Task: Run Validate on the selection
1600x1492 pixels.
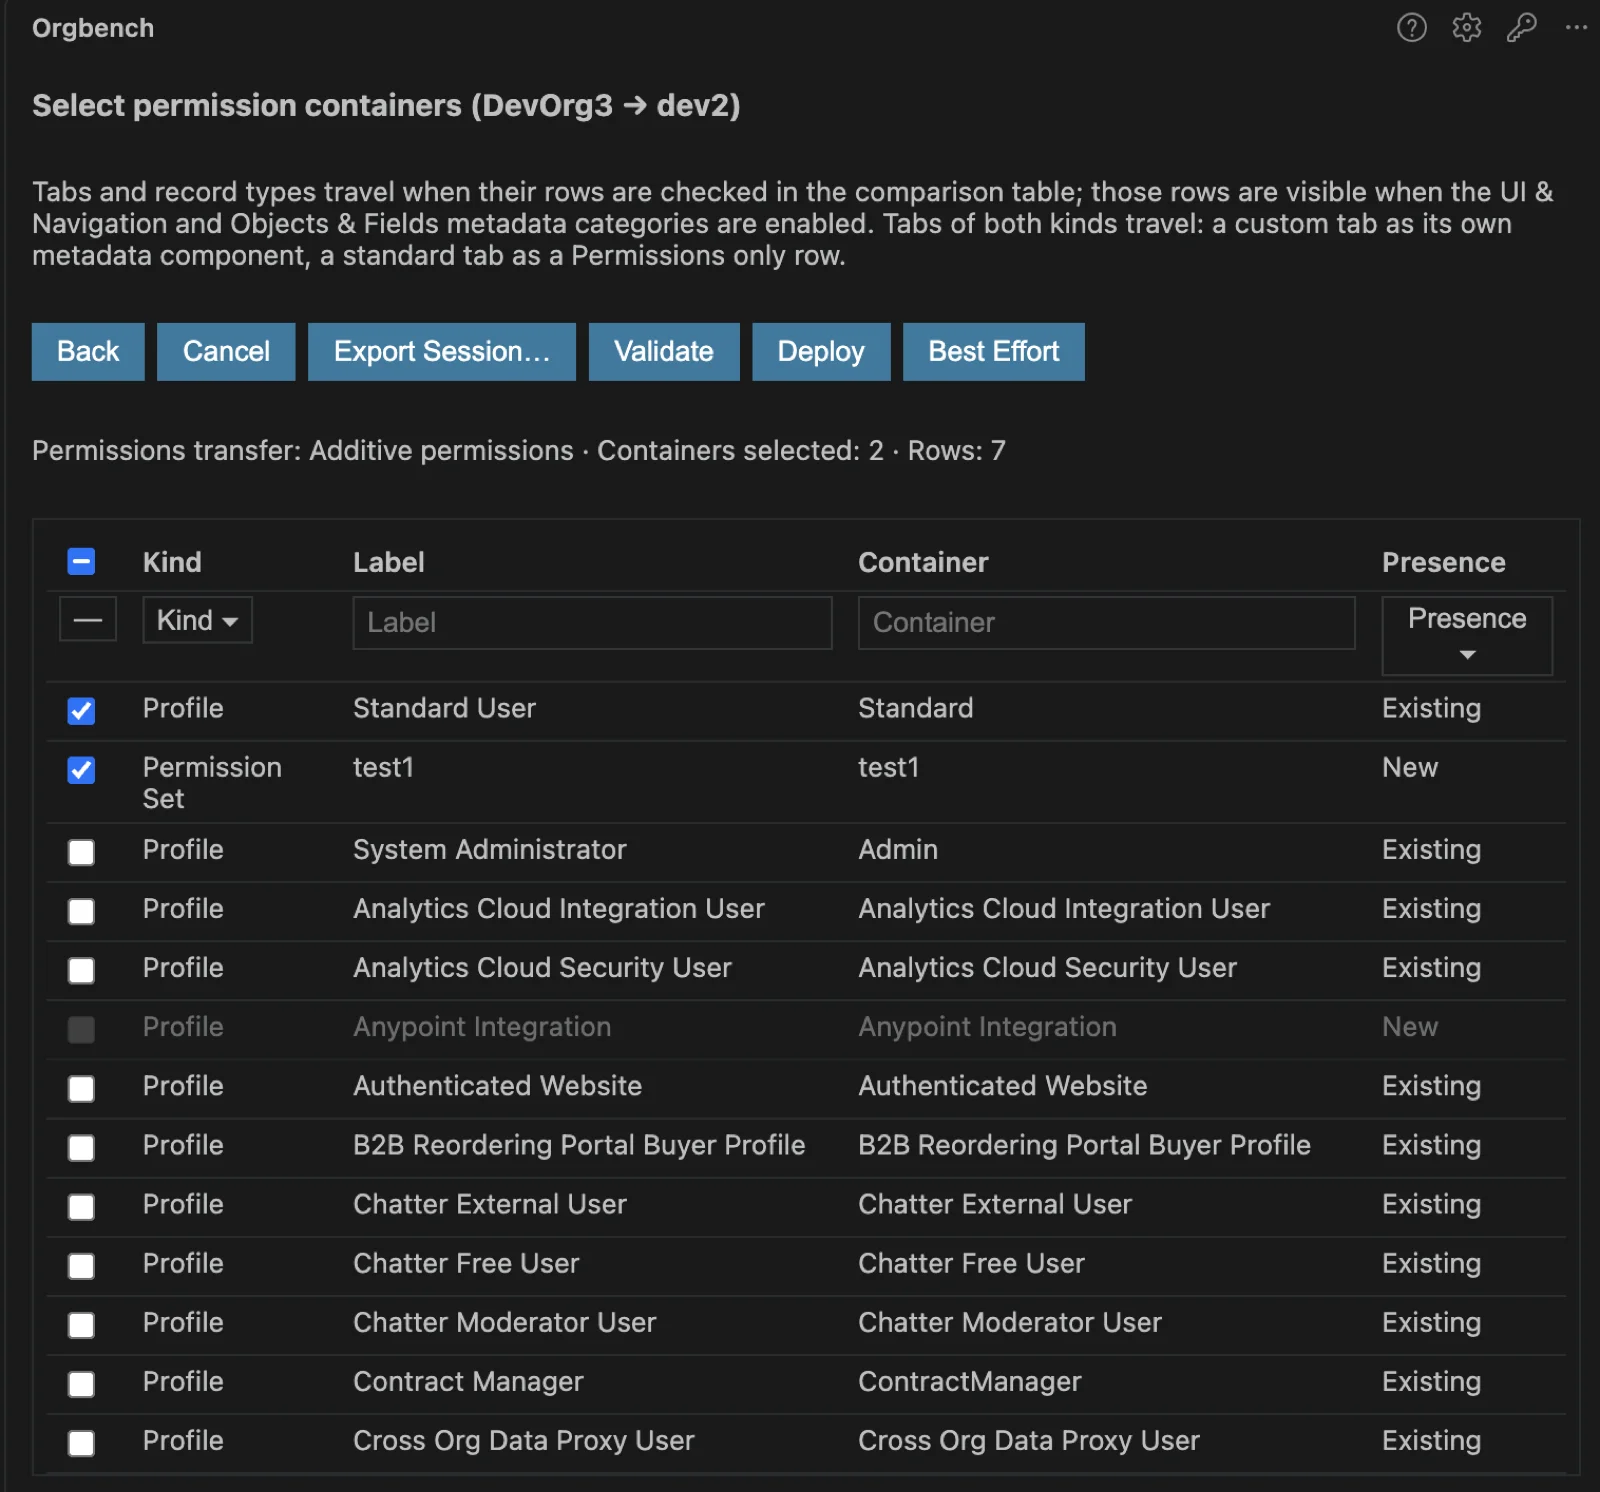Action: coord(664,351)
